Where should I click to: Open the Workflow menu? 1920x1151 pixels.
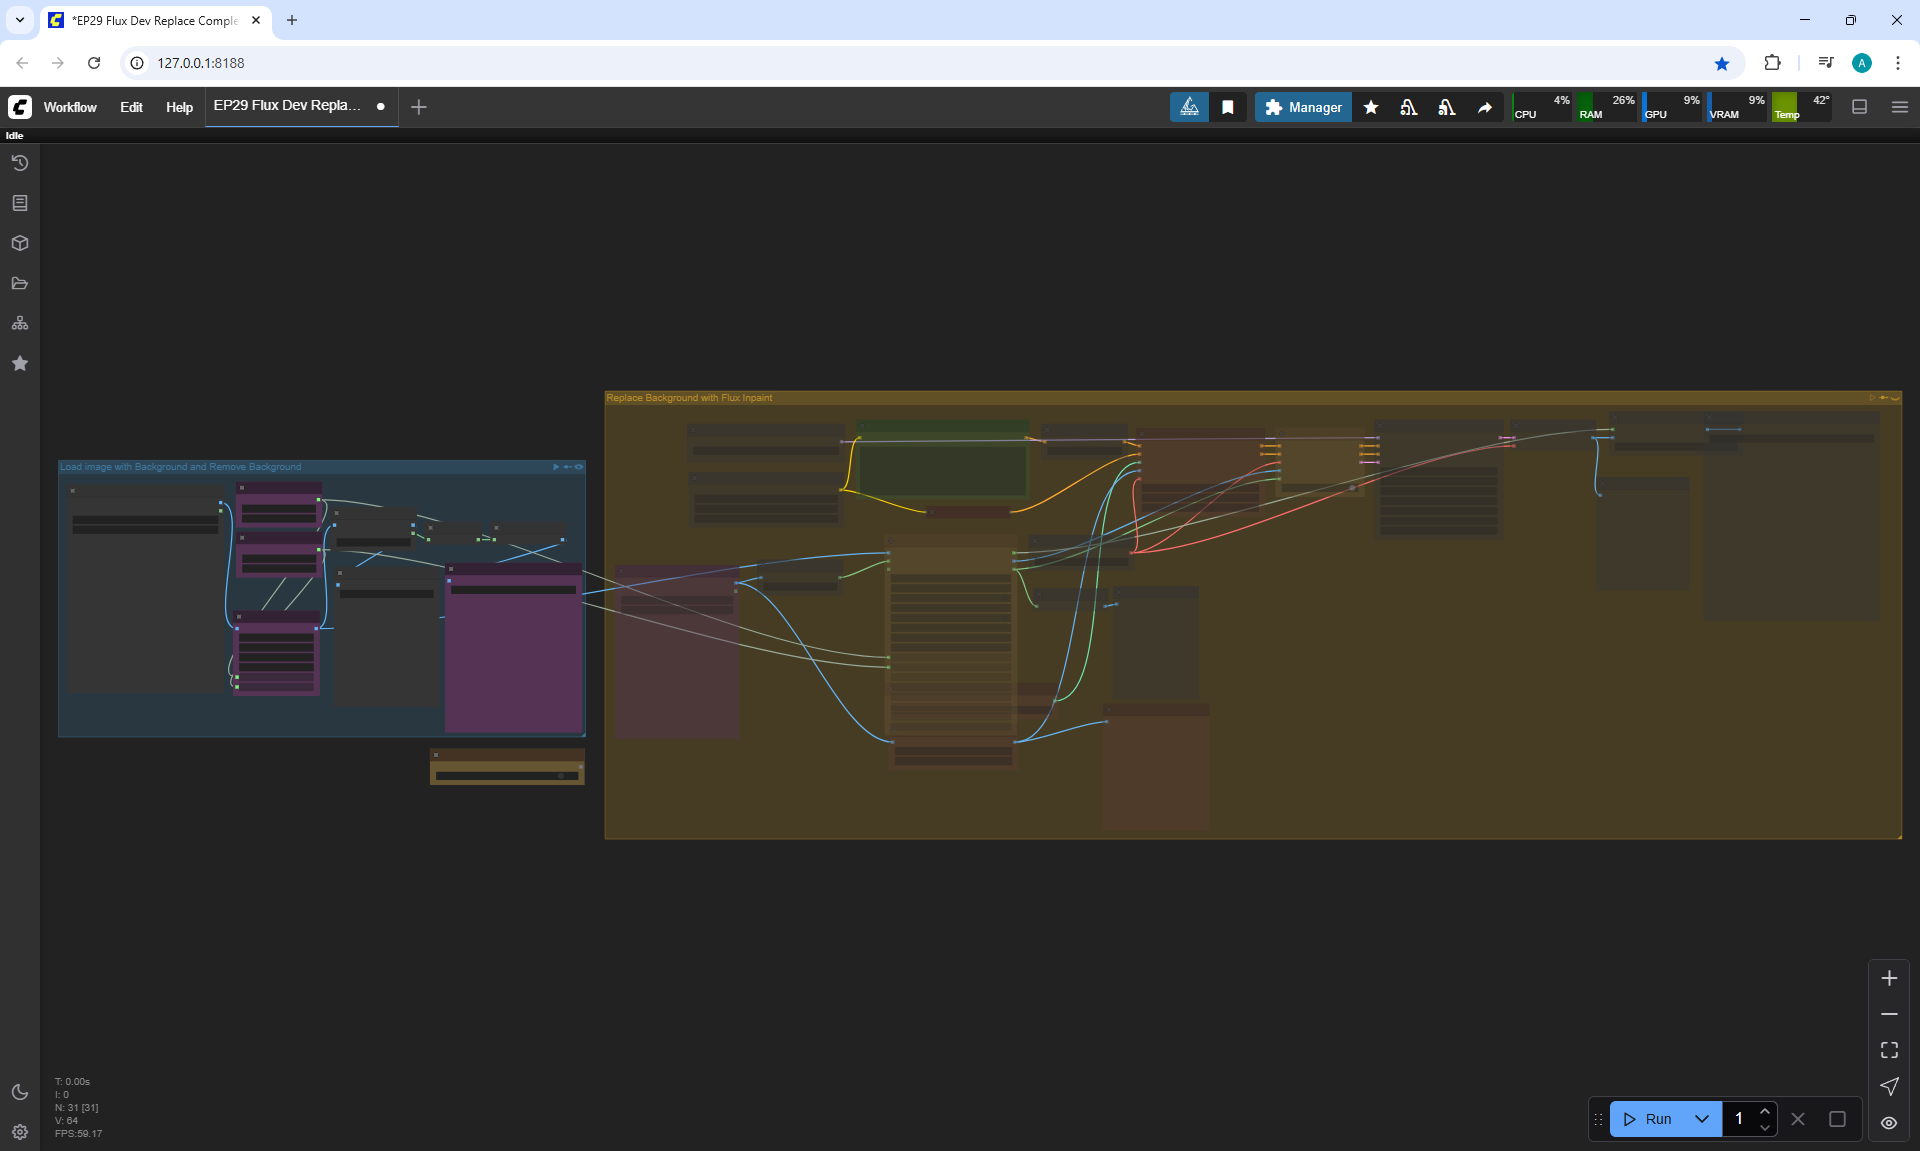tap(70, 107)
